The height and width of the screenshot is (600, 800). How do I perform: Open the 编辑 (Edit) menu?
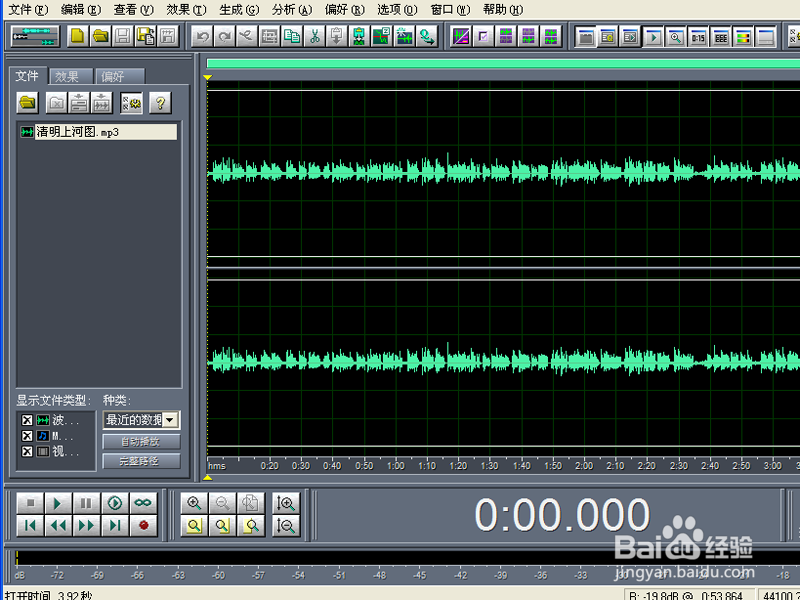point(81,9)
